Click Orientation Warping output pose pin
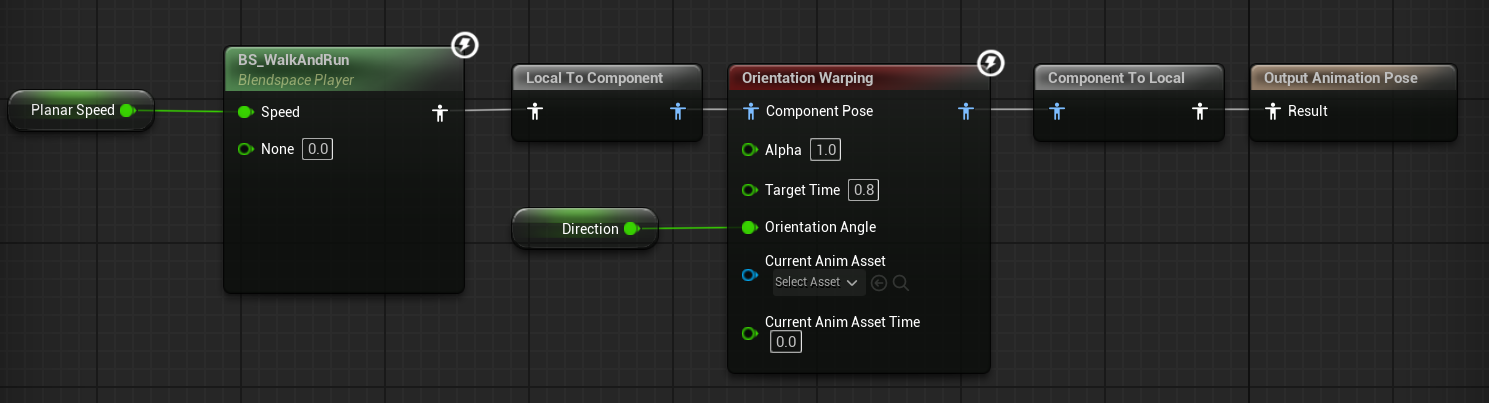This screenshot has width=1489, height=403. [x=965, y=111]
